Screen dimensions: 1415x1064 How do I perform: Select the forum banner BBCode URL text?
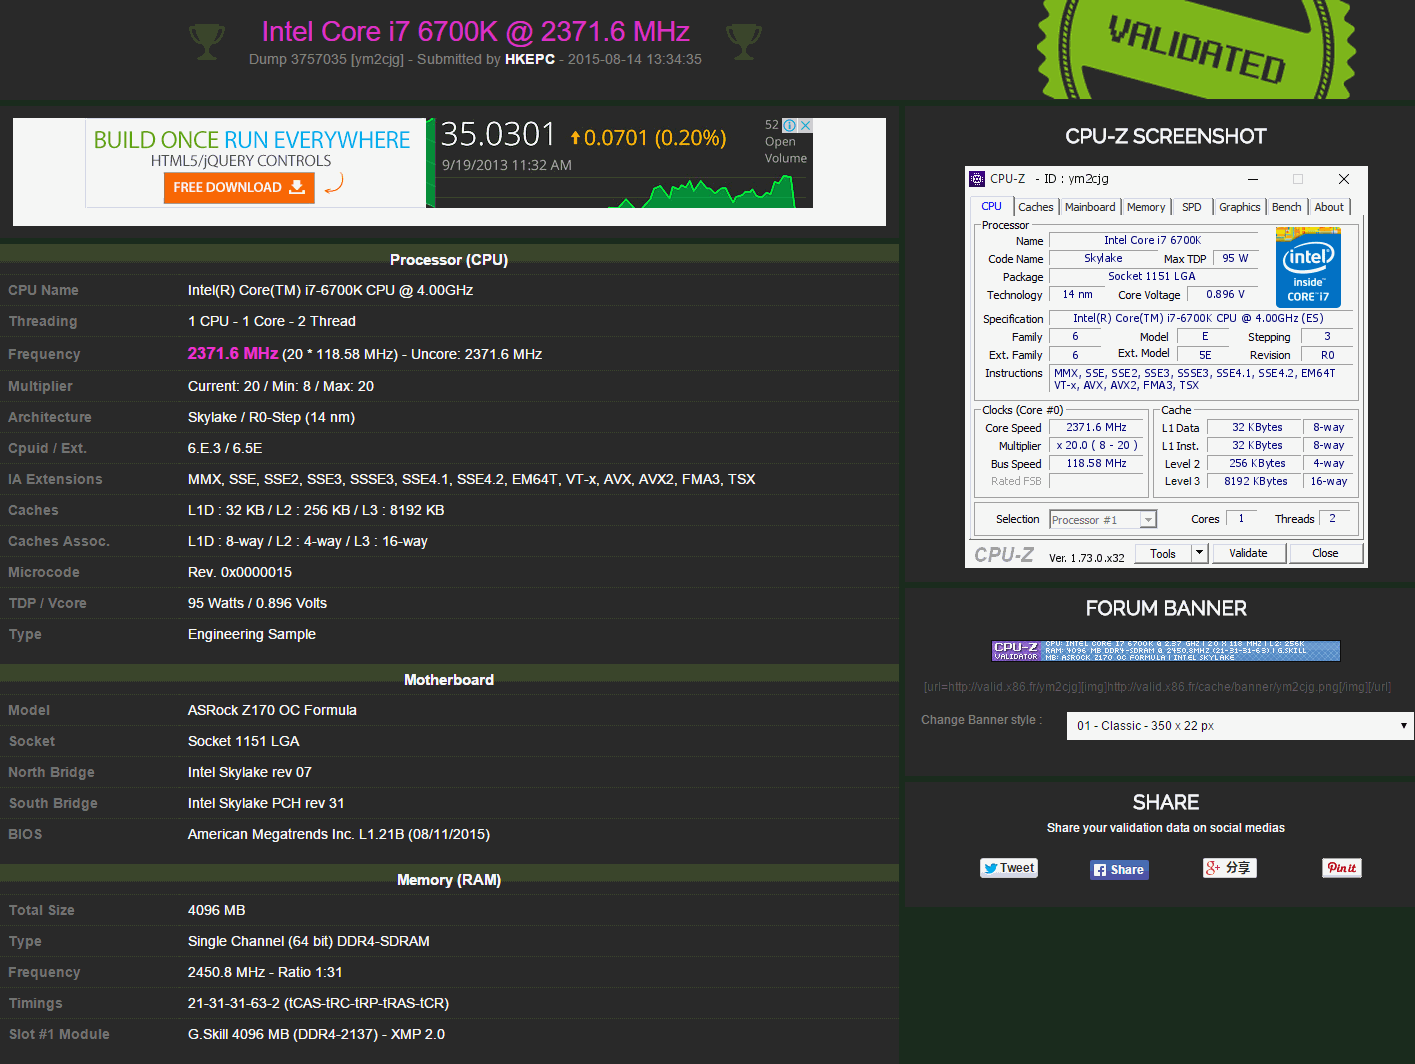coord(1157,687)
